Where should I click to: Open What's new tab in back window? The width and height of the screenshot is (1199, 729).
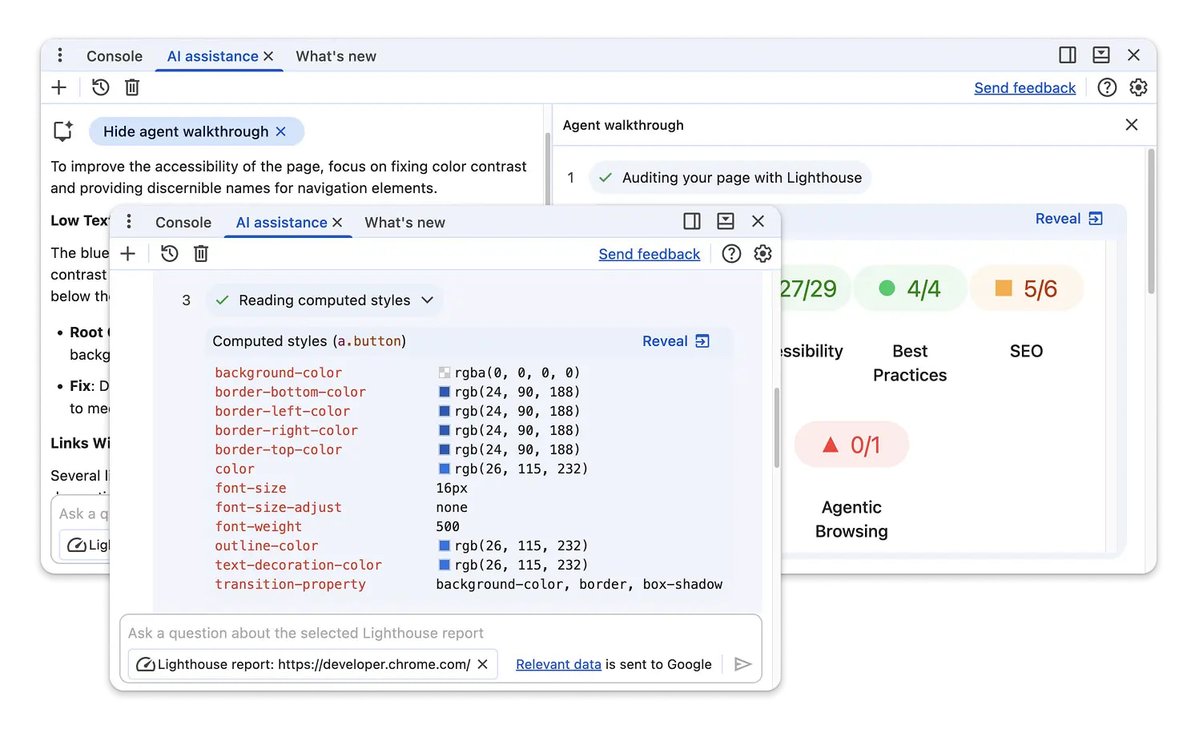click(336, 56)
